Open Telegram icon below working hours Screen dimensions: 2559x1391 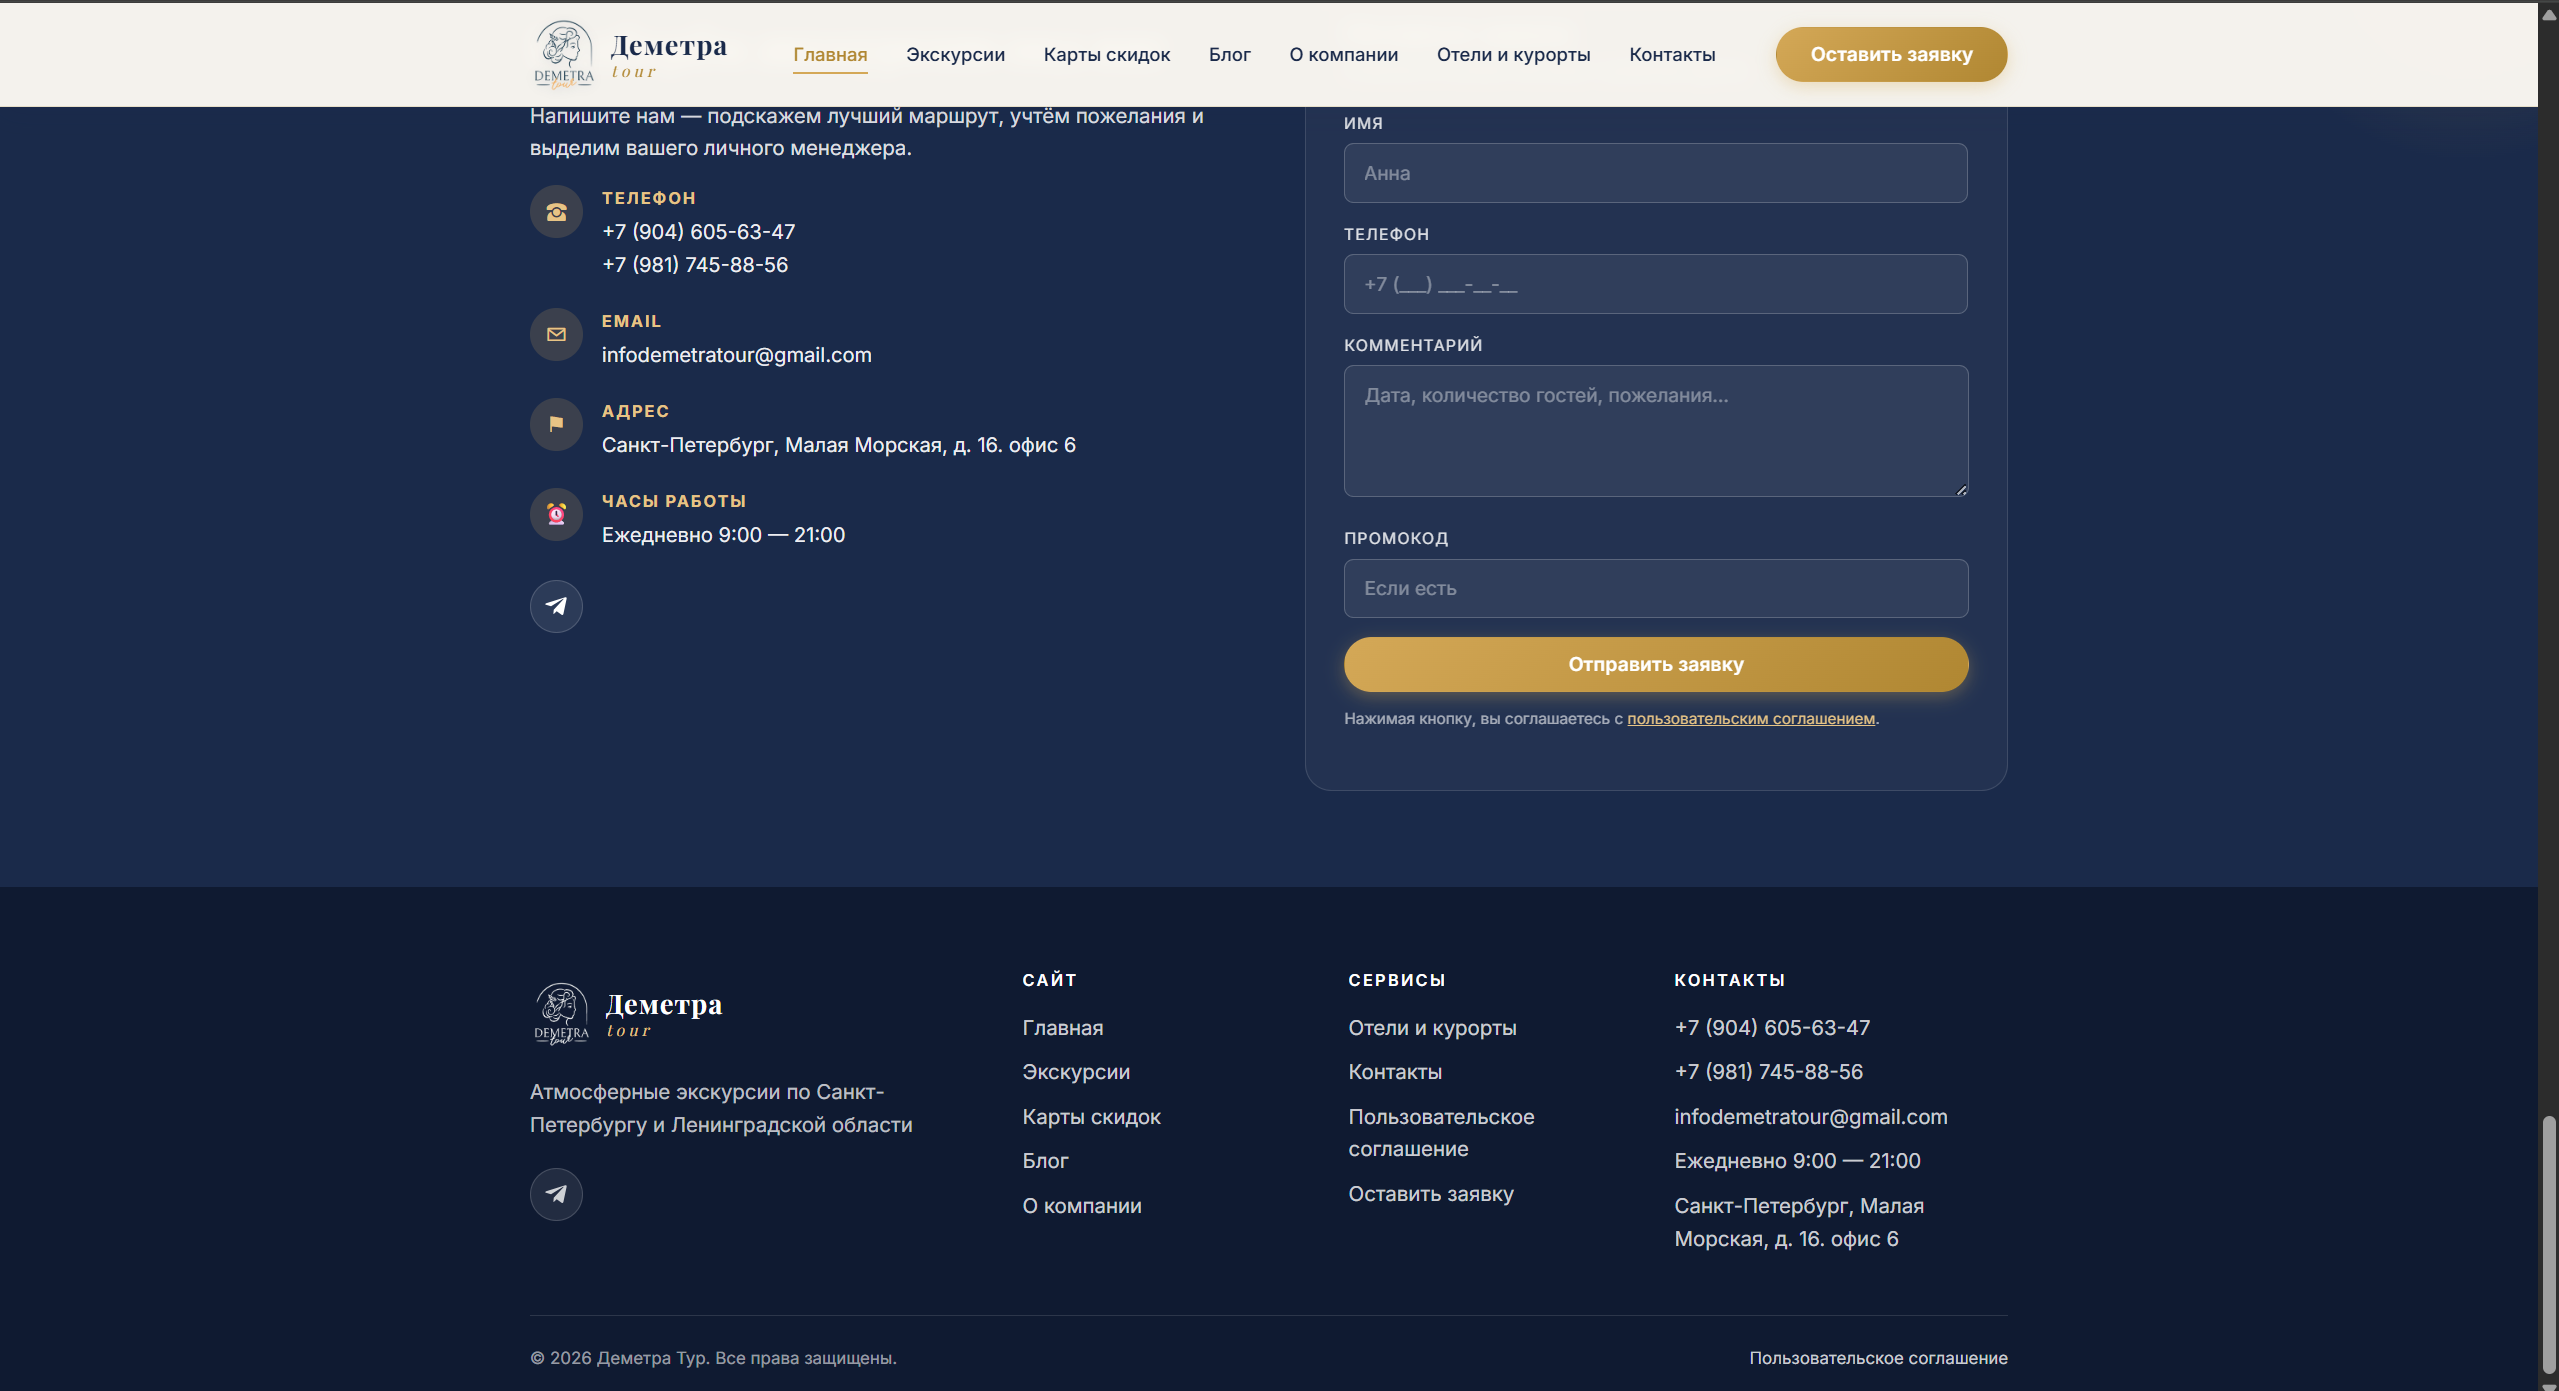click(556, 606)
